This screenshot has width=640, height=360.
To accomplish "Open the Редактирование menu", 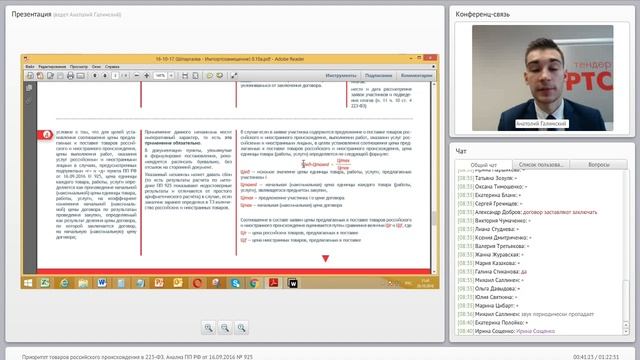I will point(52,67).
